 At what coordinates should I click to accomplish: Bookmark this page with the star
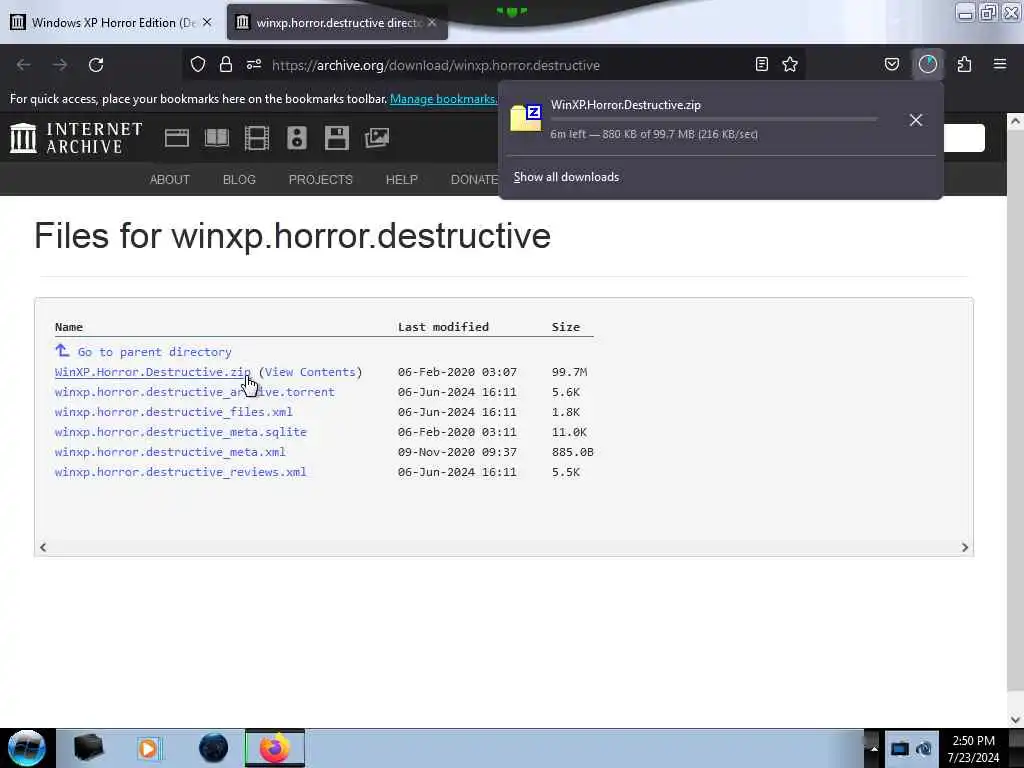tap(790, 65)
